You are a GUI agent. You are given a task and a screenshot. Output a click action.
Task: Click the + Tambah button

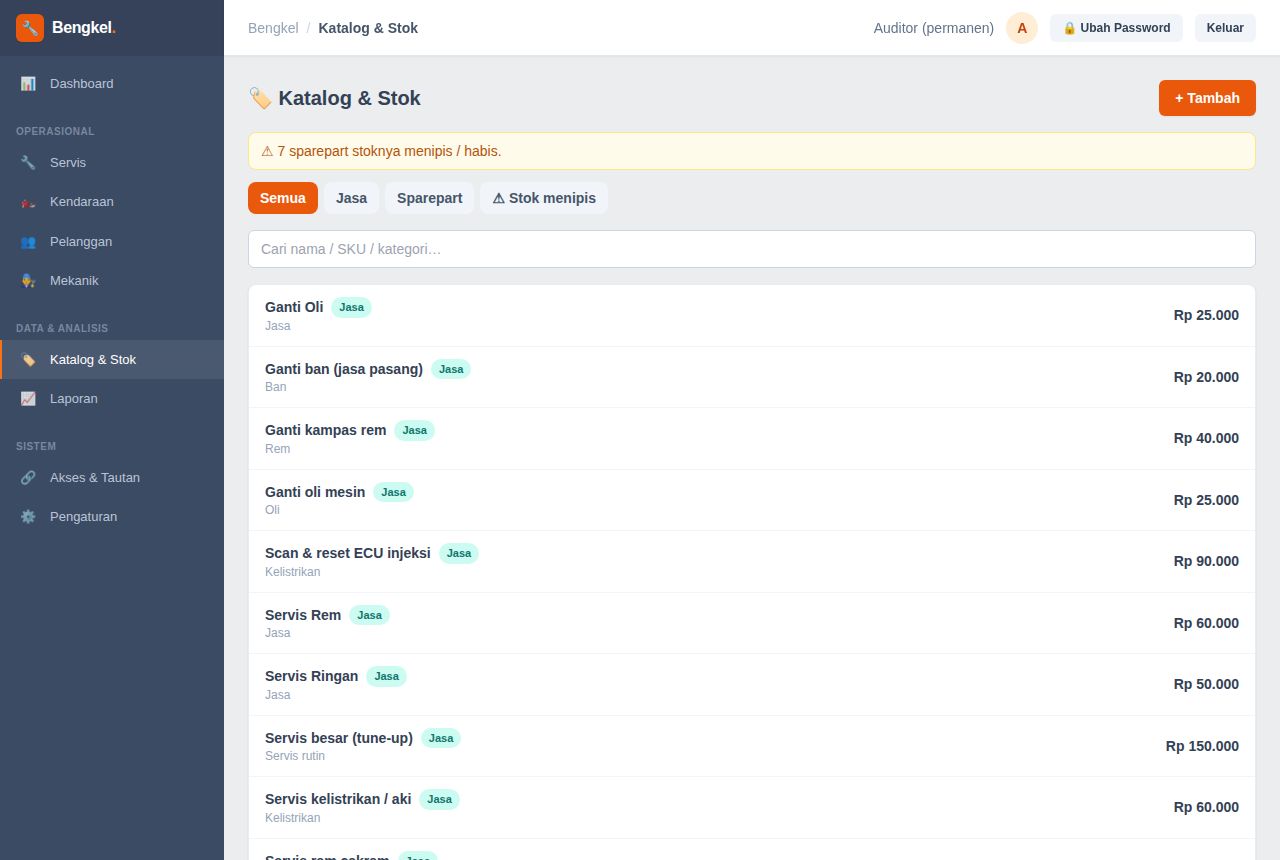tap(1207, 98)
